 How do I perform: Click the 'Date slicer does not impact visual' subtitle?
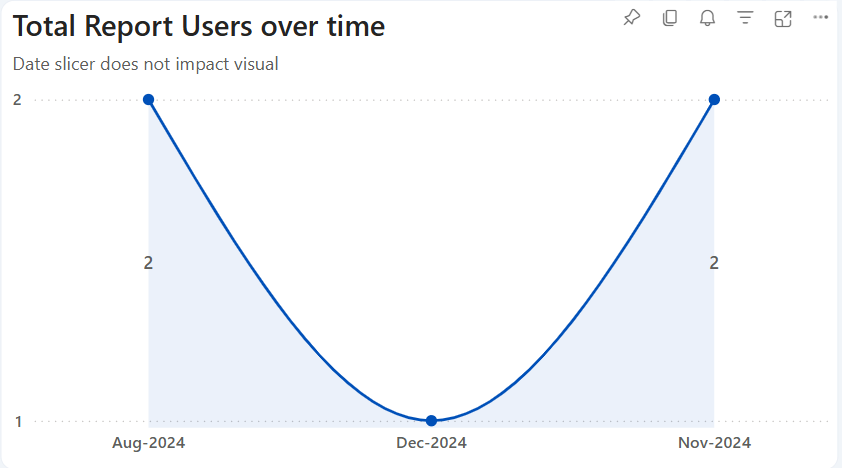pos(145,64)
